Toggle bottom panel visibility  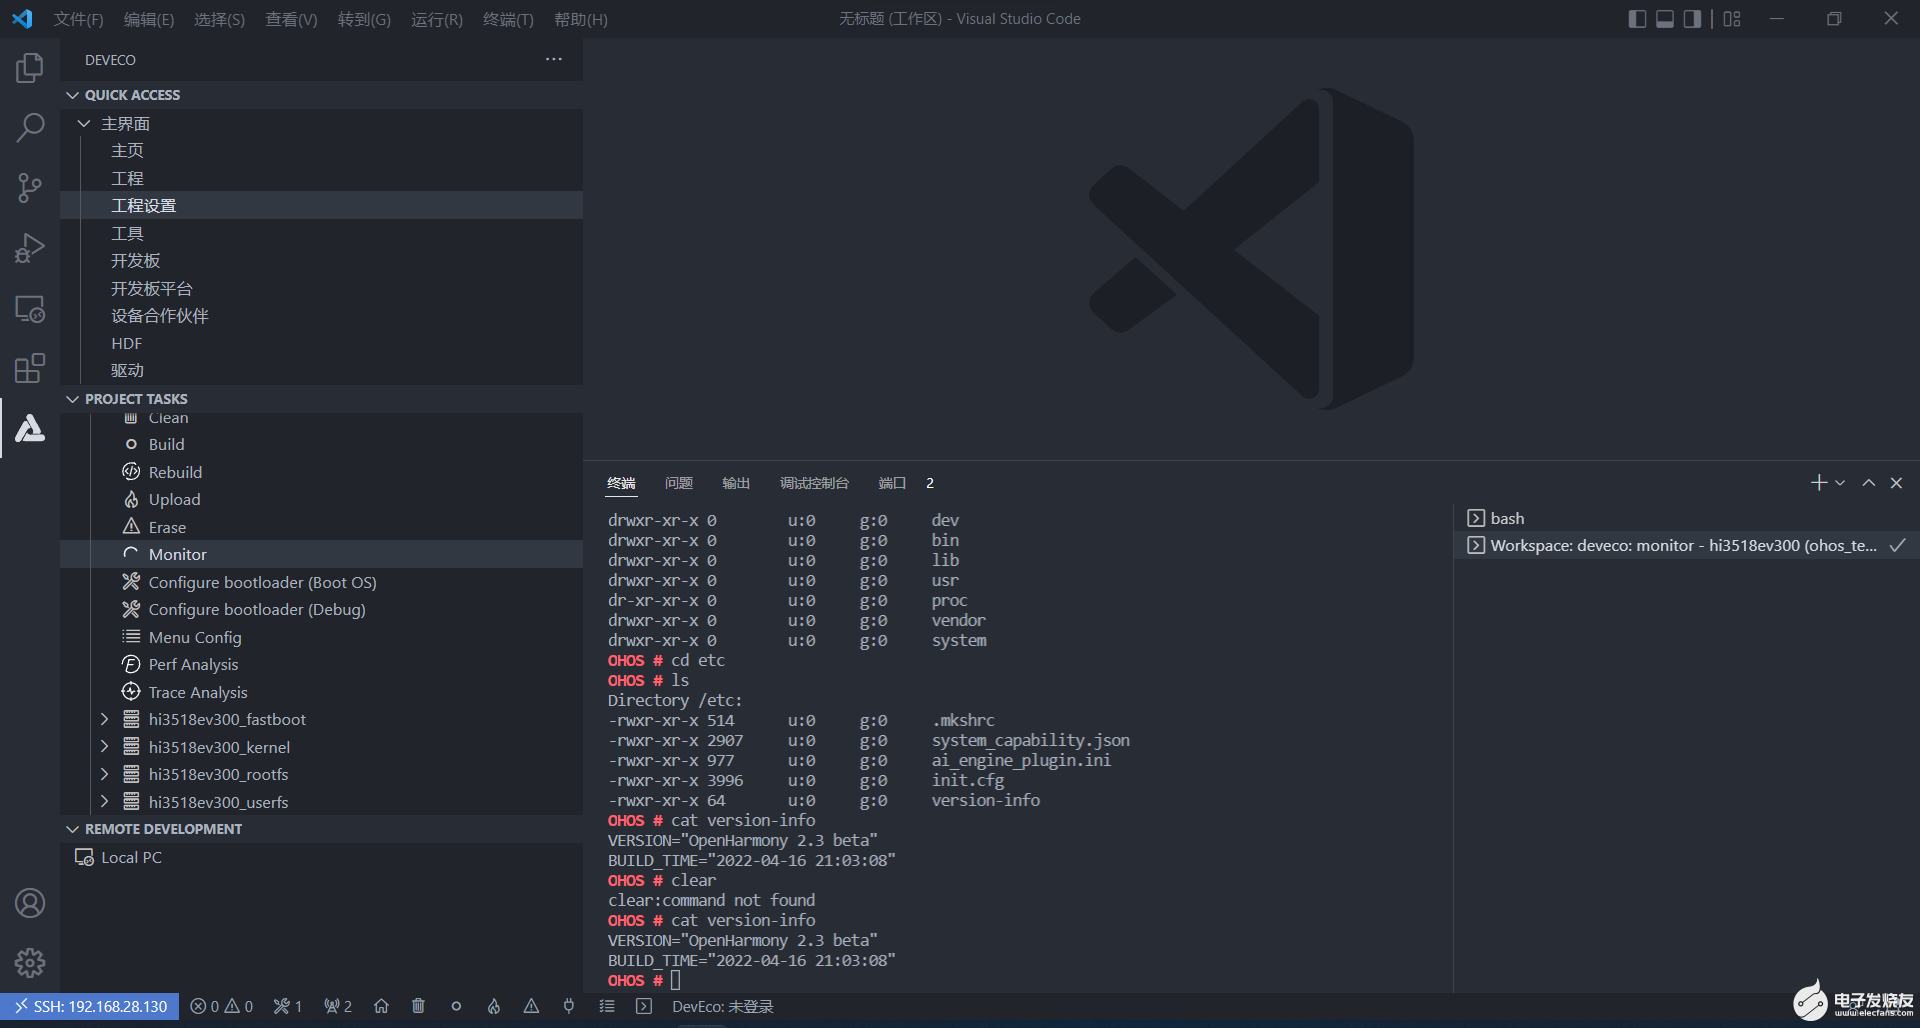click(1665, 19)
